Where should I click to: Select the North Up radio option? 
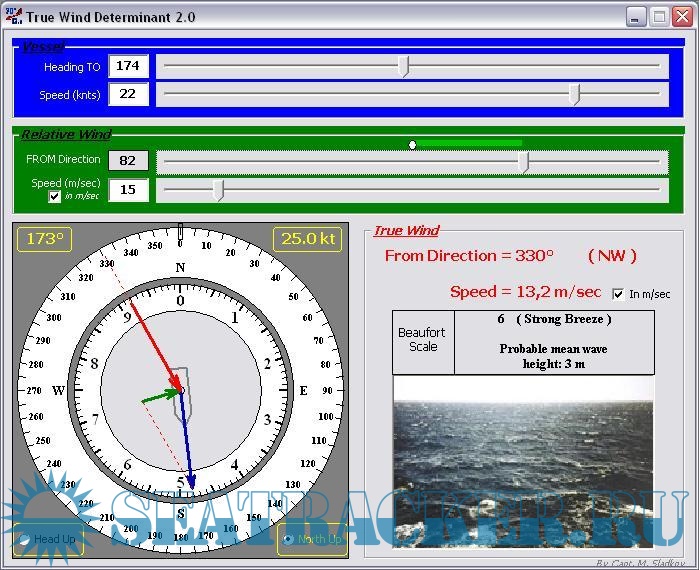point(288,540)
